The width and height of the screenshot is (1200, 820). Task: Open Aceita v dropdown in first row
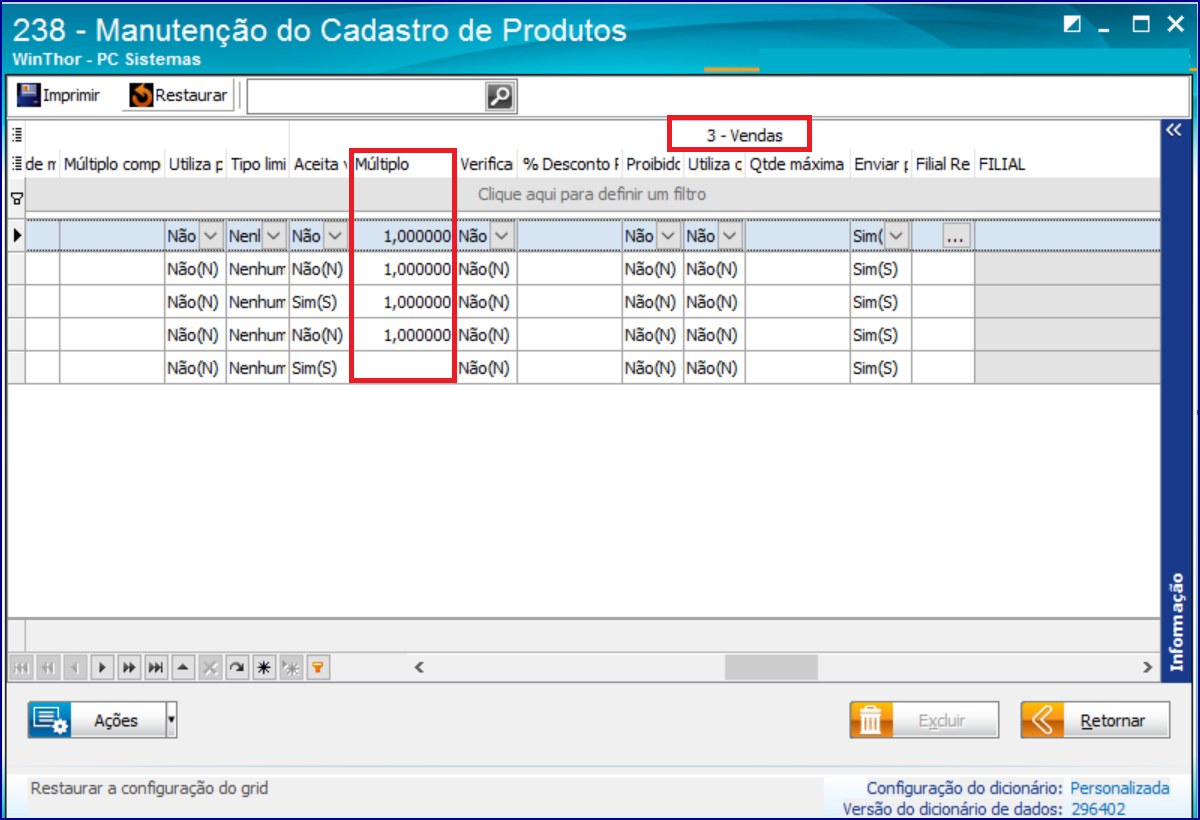click(x=335, y=235)
